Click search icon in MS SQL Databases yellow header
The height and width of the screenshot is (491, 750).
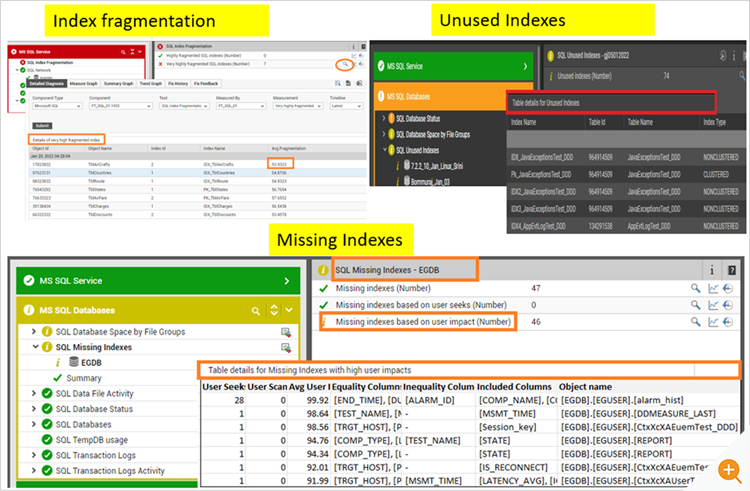pos(256,311)
